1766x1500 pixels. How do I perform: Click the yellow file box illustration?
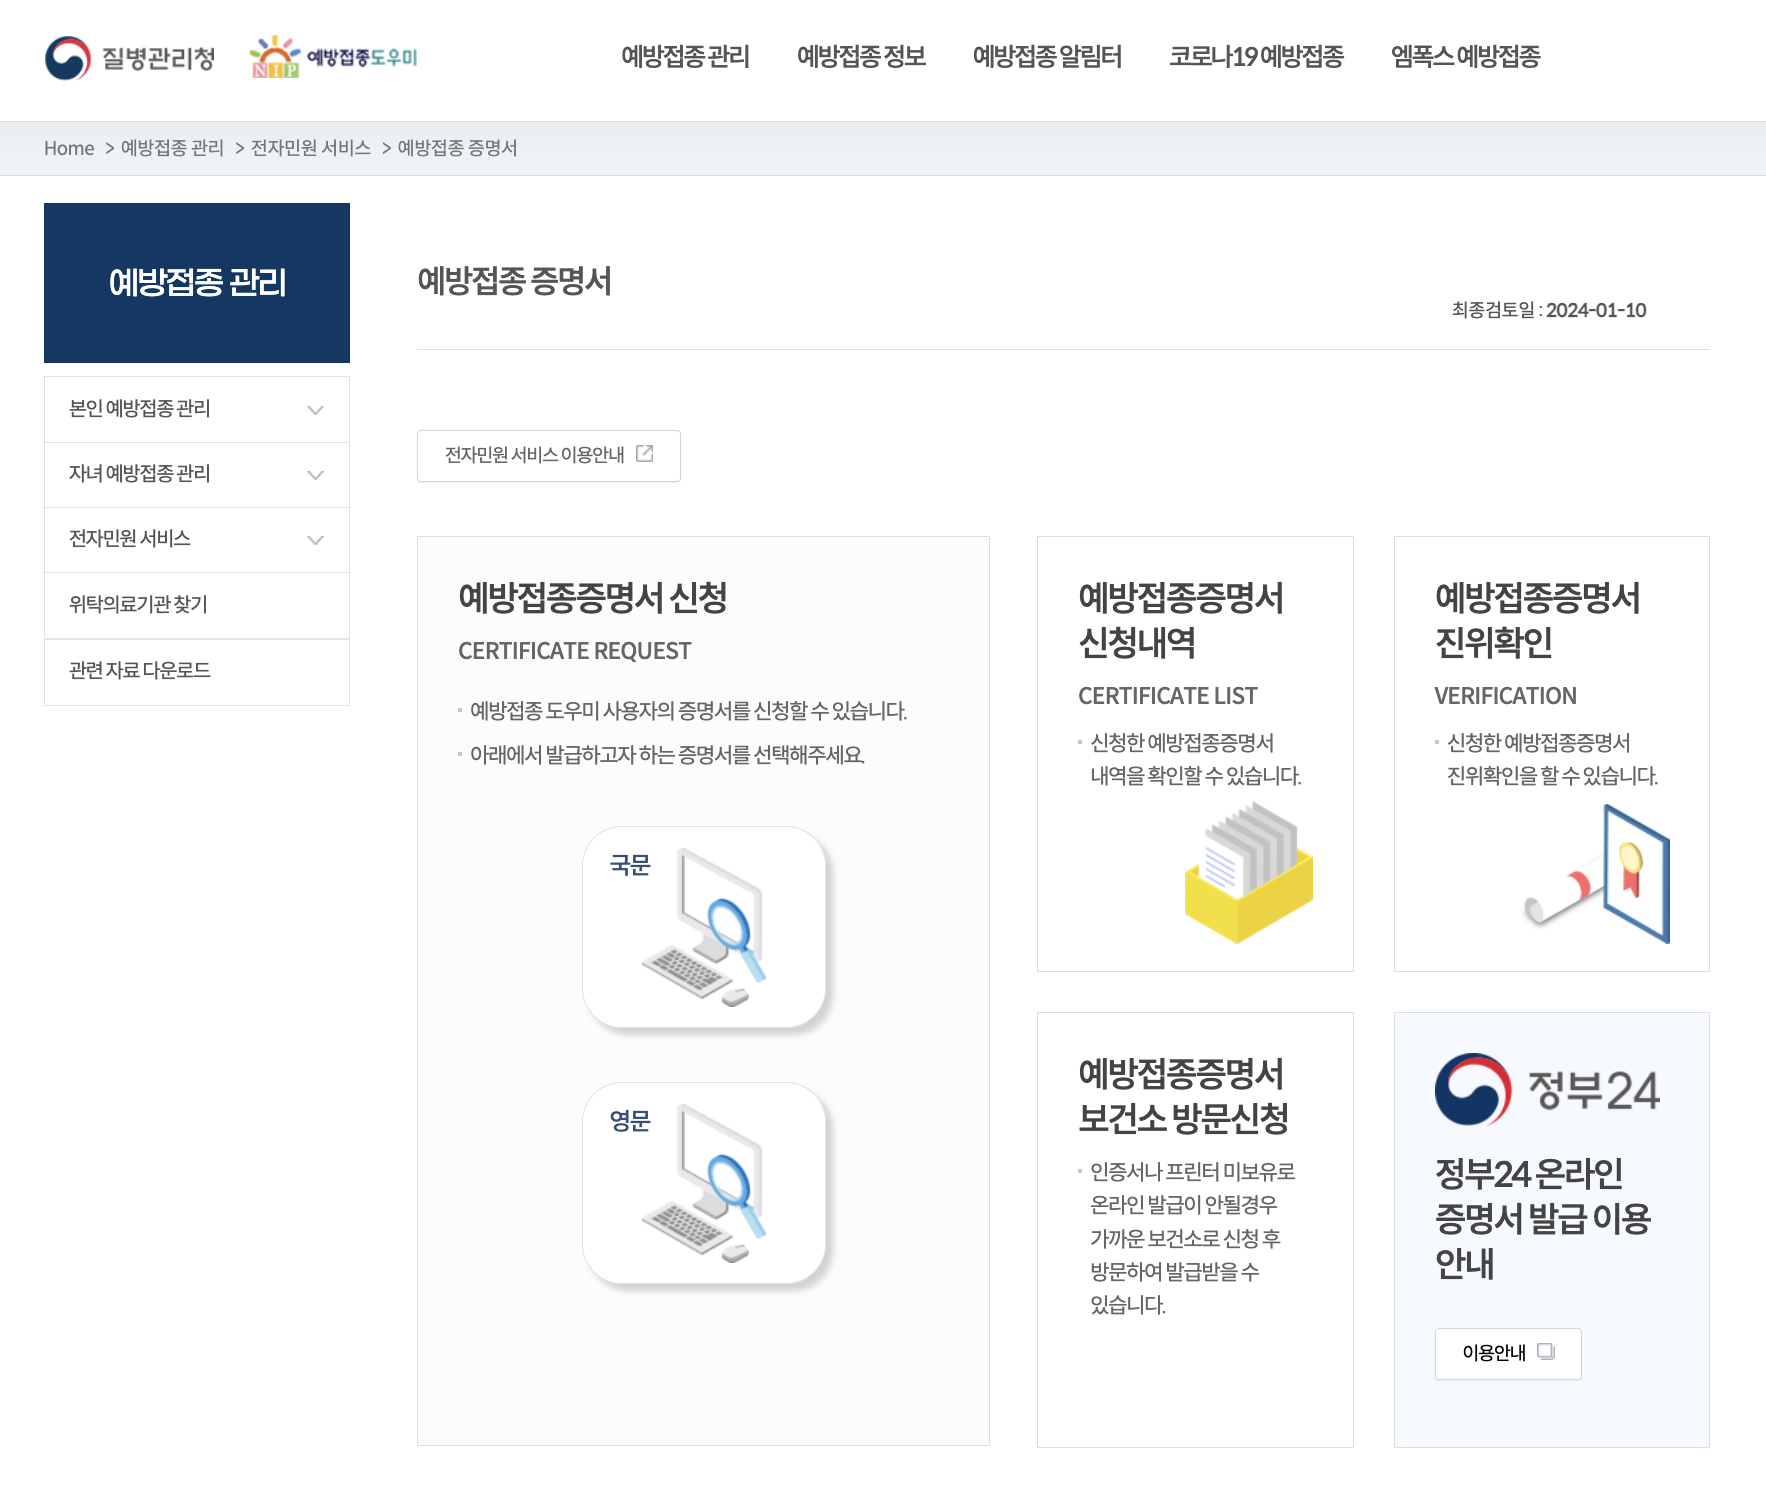coord(1248,874)
